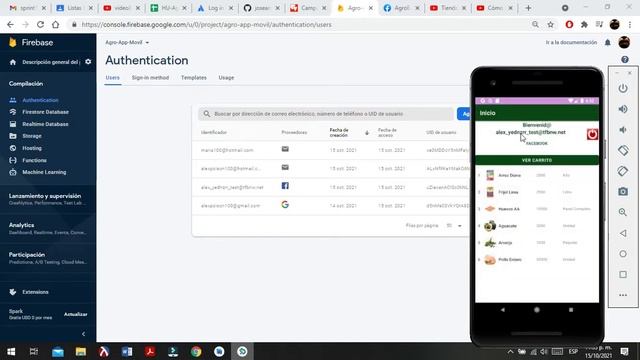The width and height of the screenshot is (640, 360).
Task: Select alex_yedrqrr_test@tfbnw.net Facebook user row
Action: coord(331,187)
